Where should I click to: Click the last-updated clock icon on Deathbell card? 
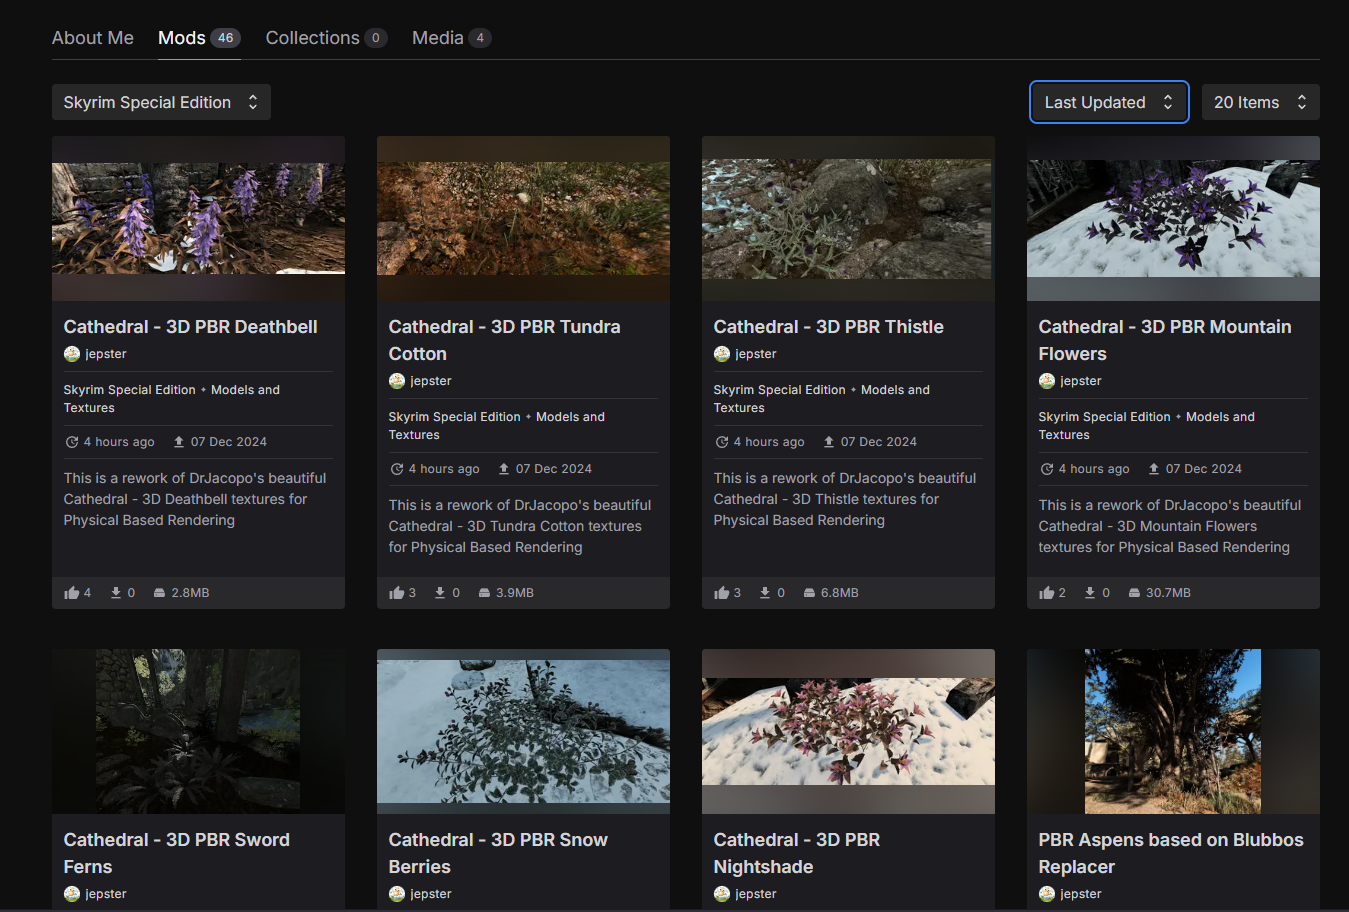pyautogui.click(x=72, y=442)
